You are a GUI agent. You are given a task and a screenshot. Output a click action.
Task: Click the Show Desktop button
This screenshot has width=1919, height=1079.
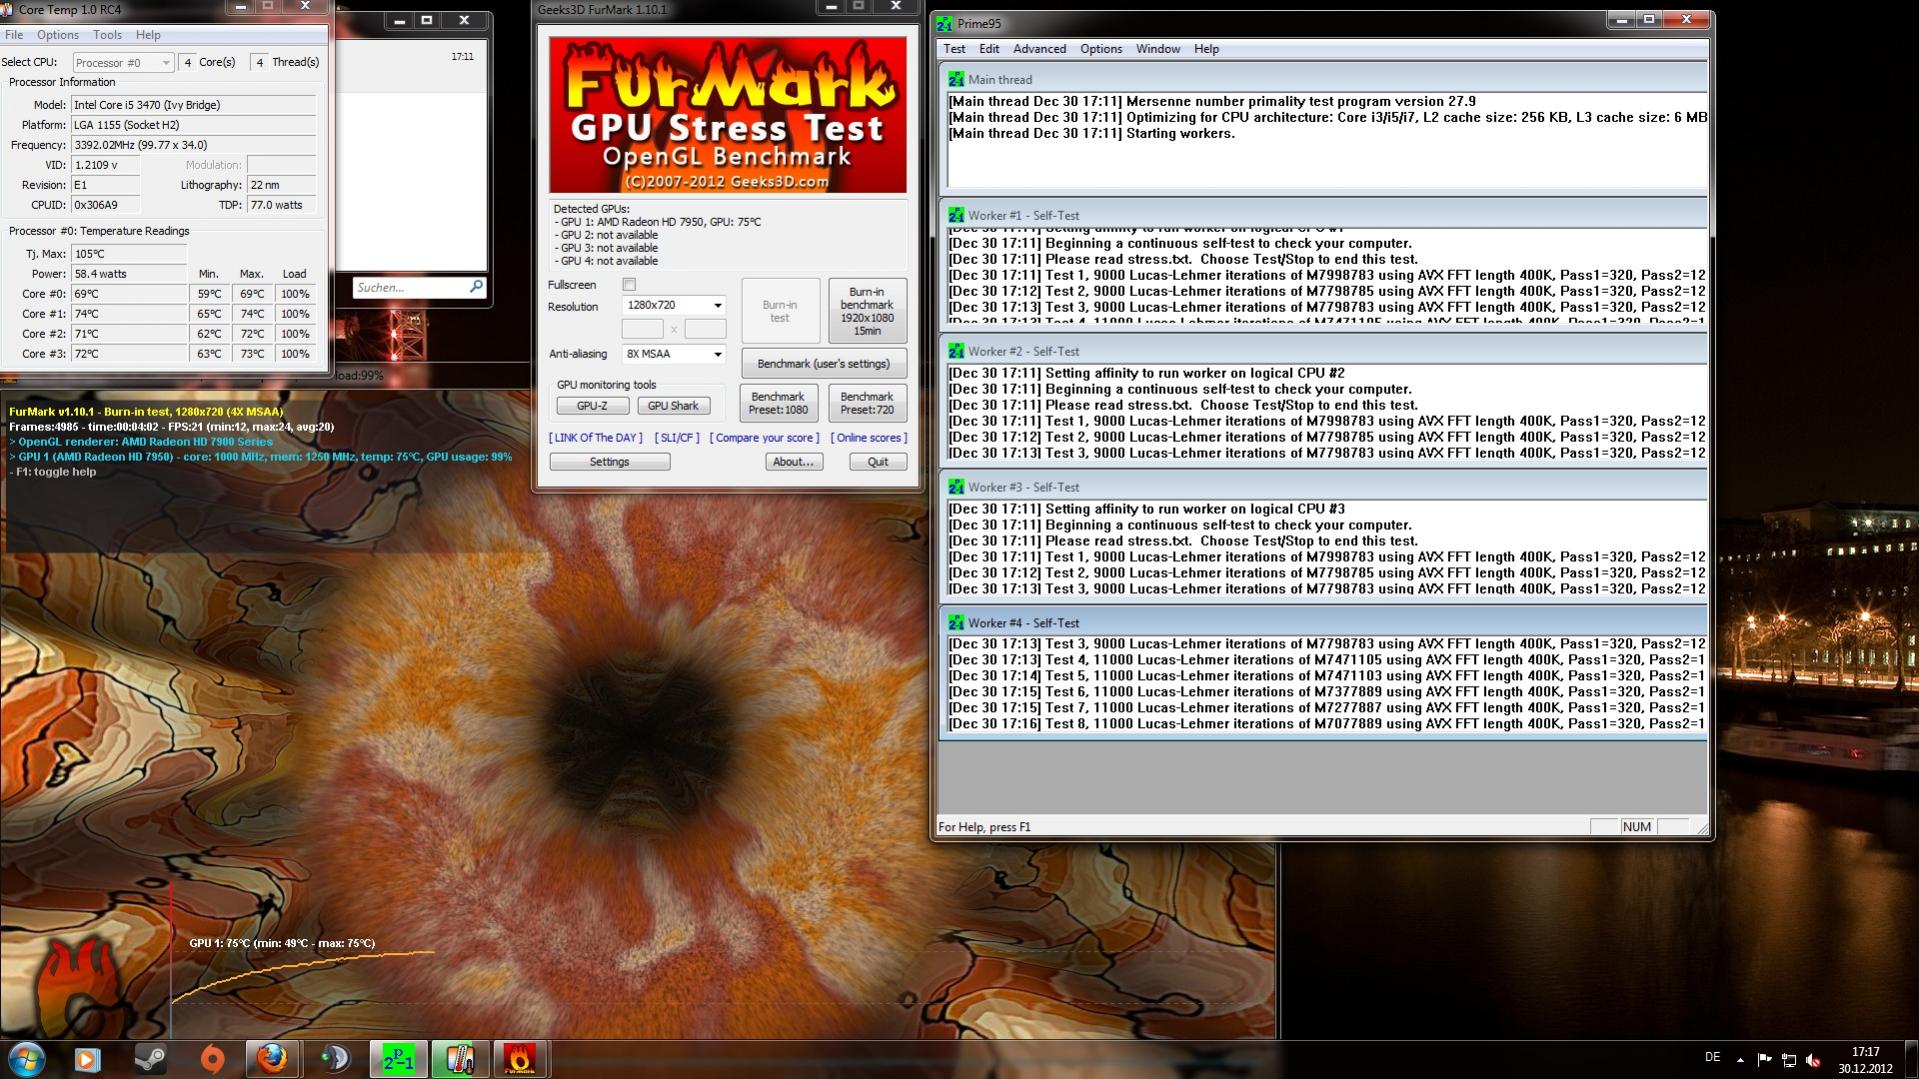point(1911,1060)
